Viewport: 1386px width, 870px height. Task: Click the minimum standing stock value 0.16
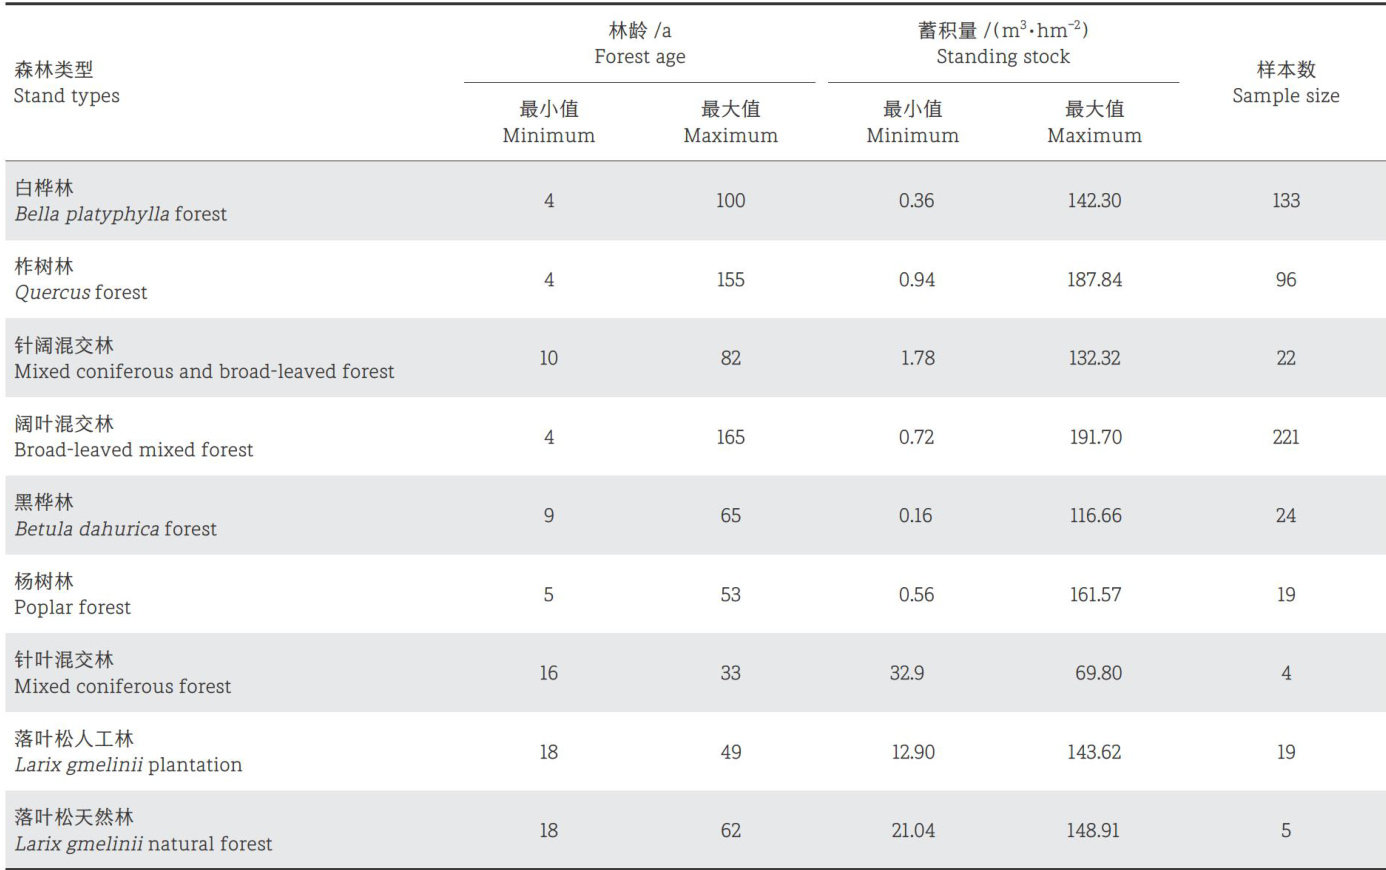pos(915,516)
